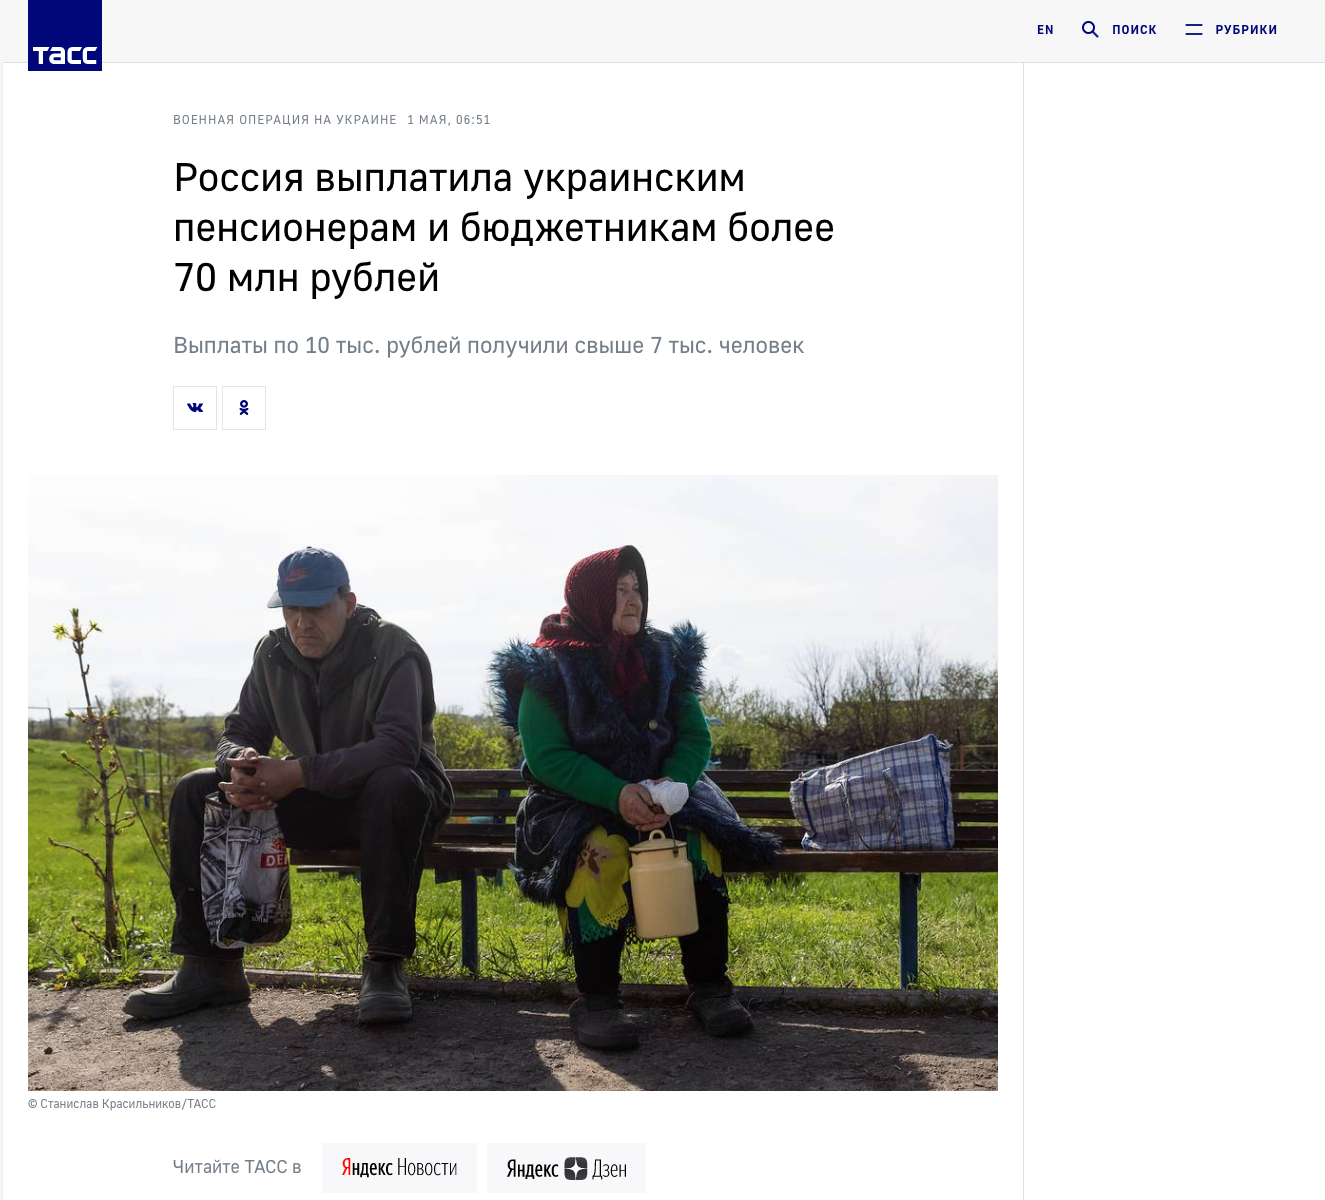Screen dimensions: 1325x1200
Task: Open the TASS logo home link
Action: point(65,36)
